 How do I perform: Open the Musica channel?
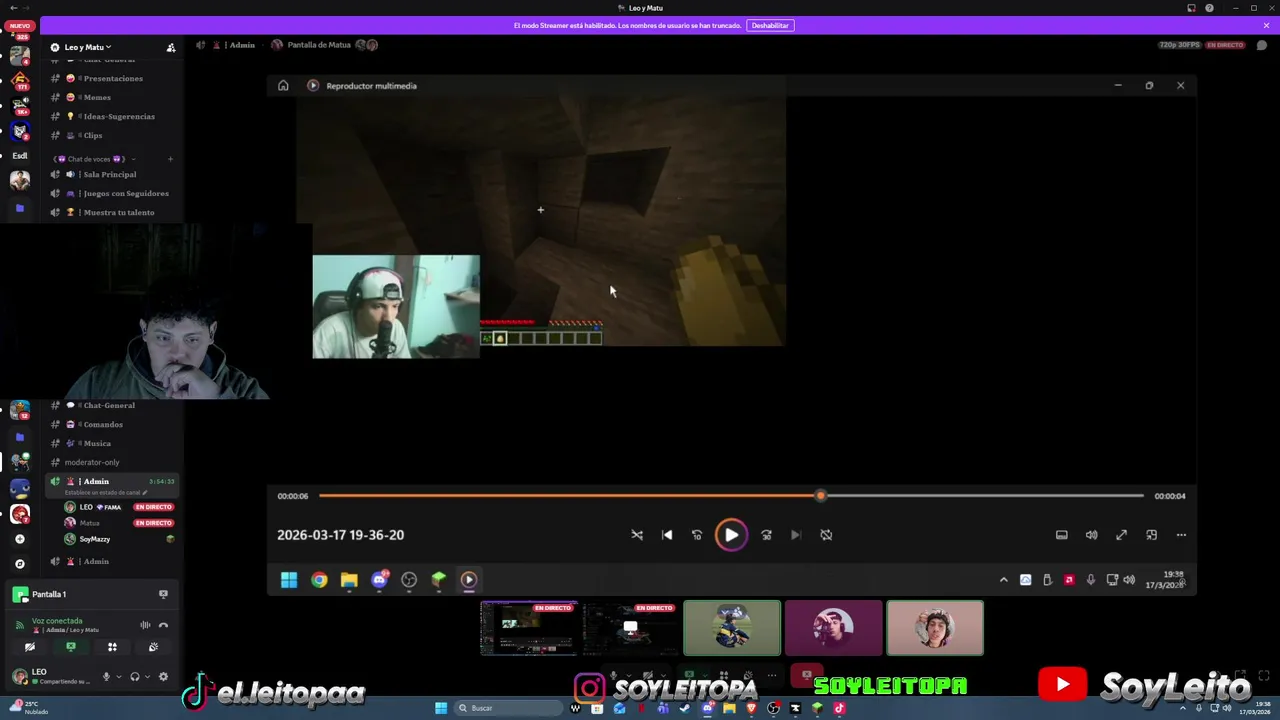113,443
